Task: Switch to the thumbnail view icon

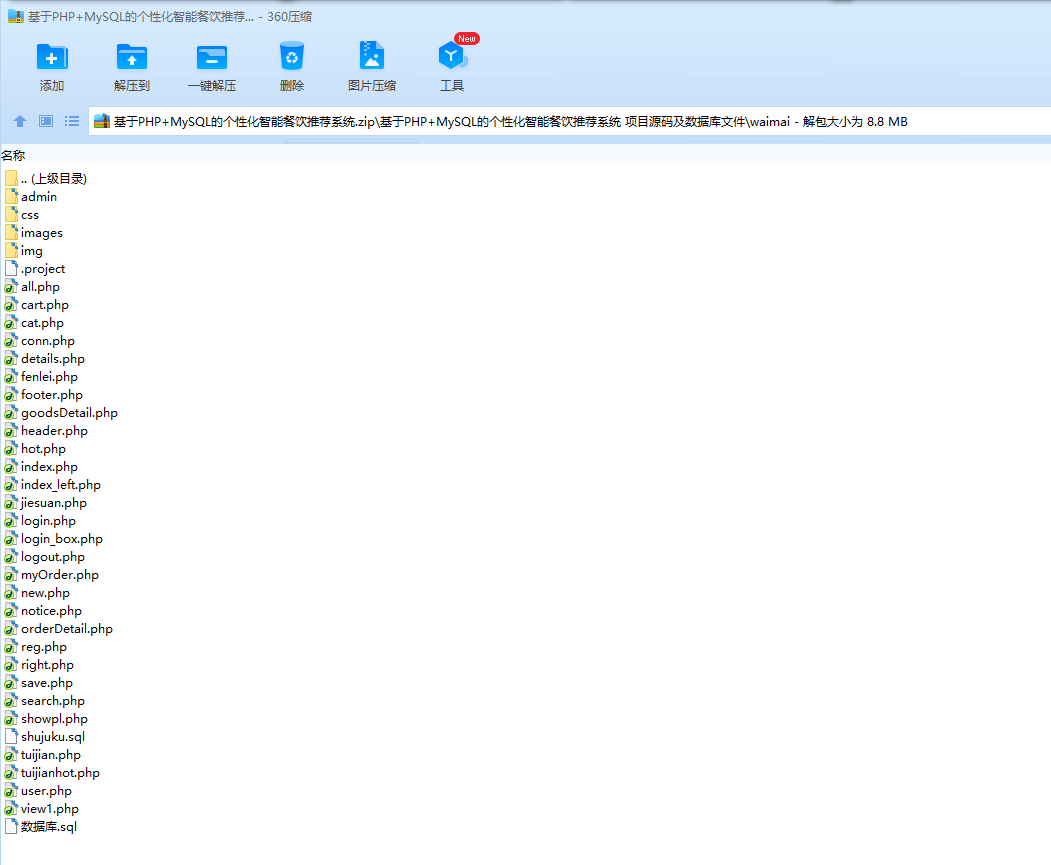Action: [x=46, y=121]
